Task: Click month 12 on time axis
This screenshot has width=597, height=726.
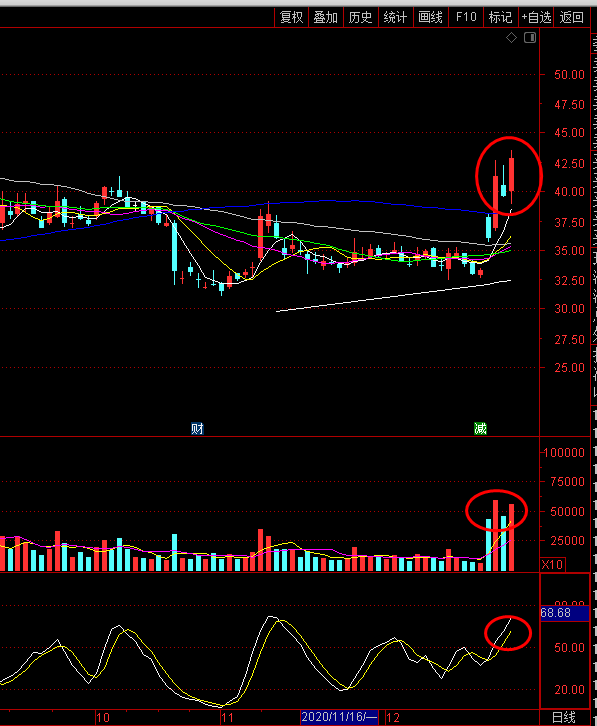Action: [x=393, y=718]
